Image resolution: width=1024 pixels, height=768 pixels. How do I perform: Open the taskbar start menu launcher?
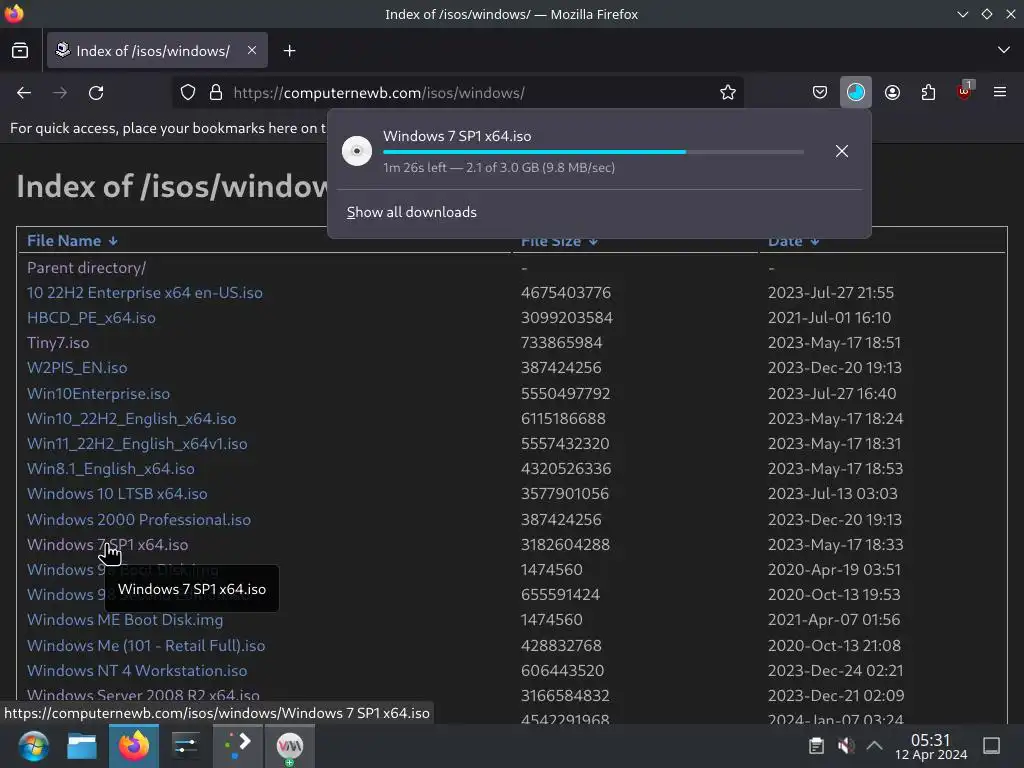[x=33, y=746]
